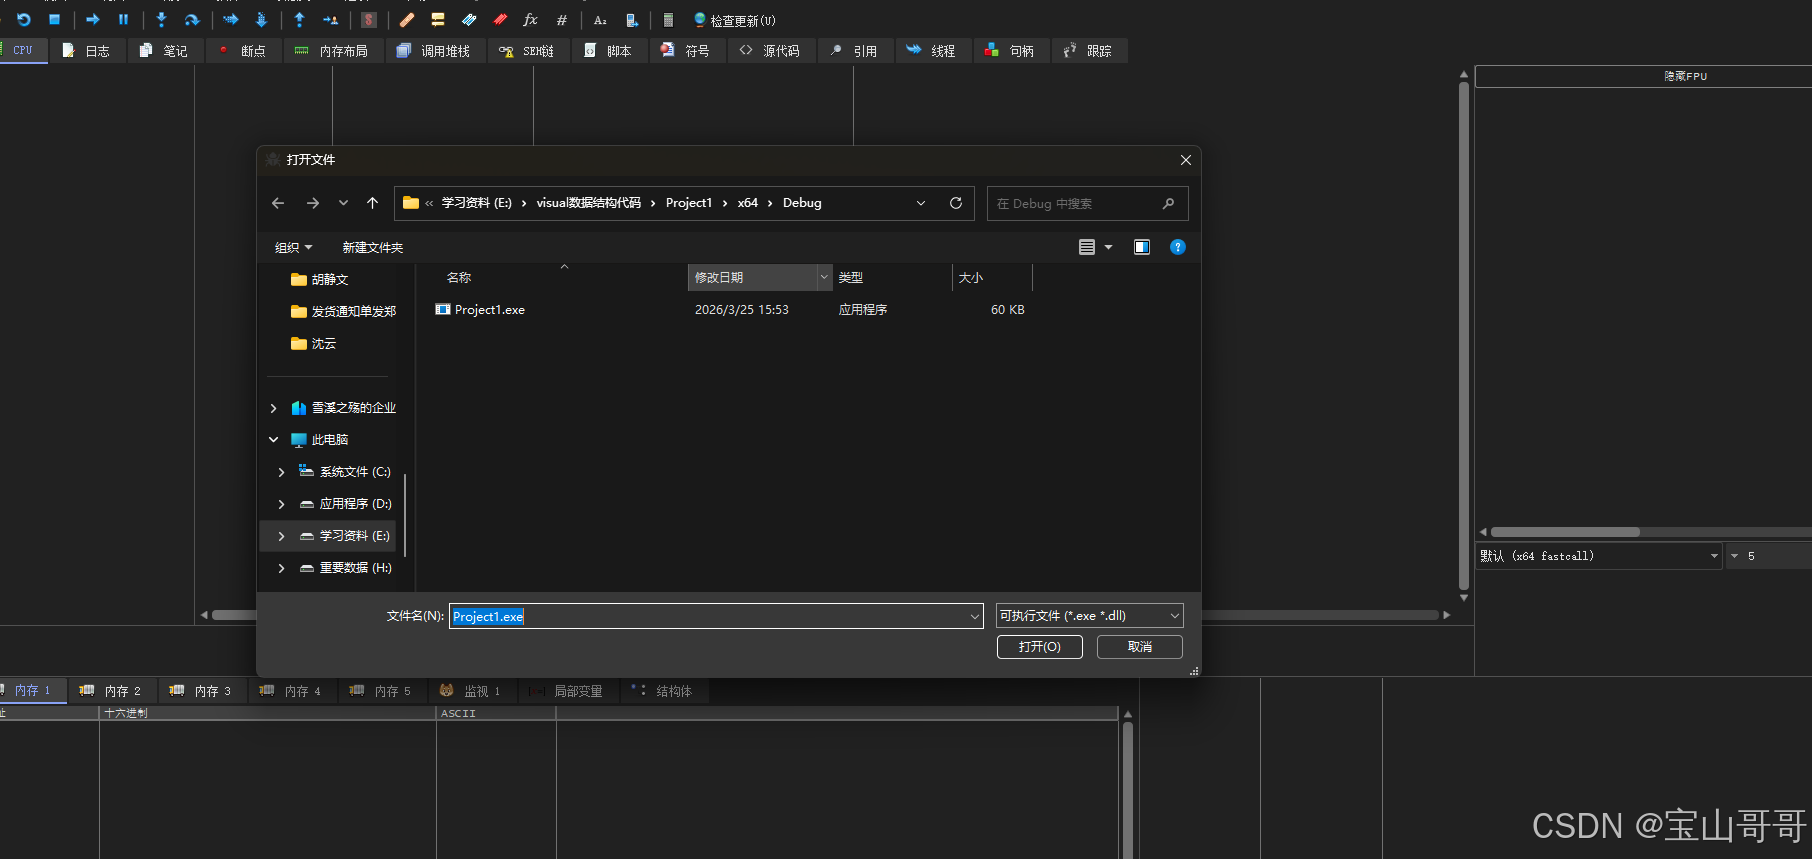Open the file type filter combo box
Image resolution: width=1812 pixels, height=859 pixels.
pyautogui.click(x=1090, y=616)
